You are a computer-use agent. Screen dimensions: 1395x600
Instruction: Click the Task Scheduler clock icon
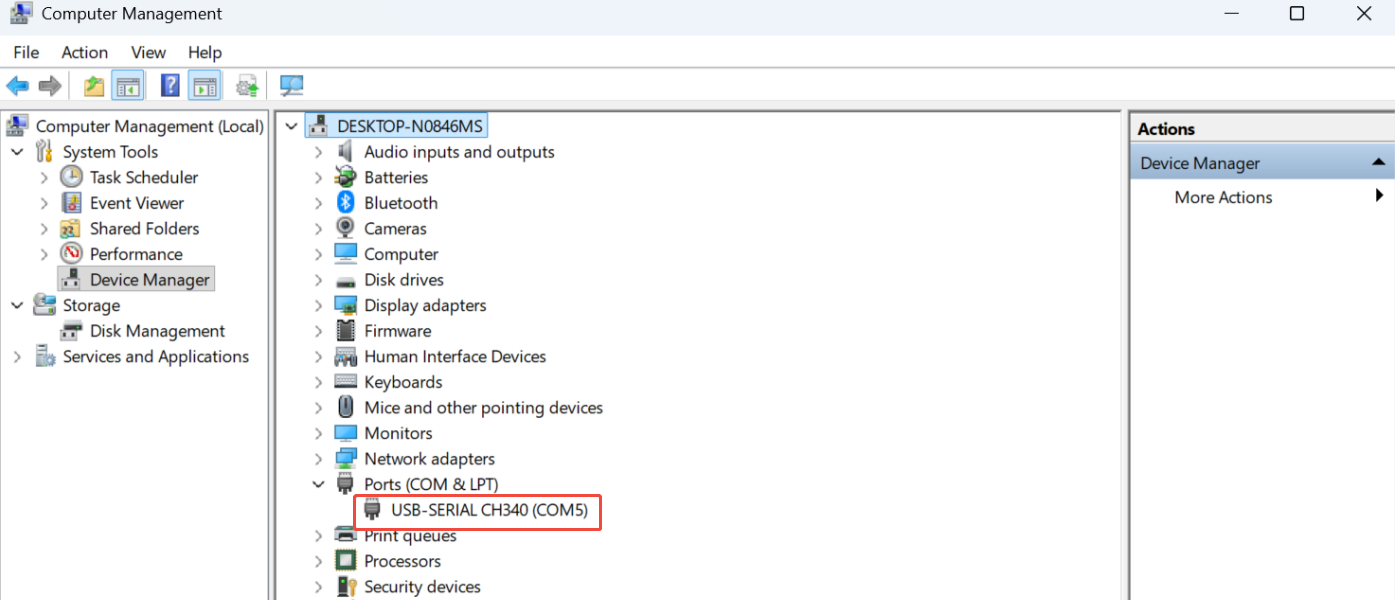pos(71,177)
